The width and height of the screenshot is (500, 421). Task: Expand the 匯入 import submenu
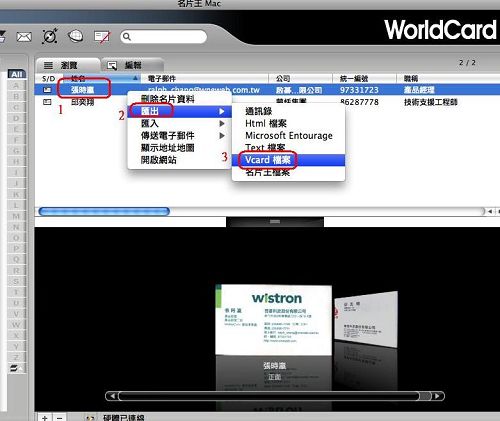tap(179, 123)
